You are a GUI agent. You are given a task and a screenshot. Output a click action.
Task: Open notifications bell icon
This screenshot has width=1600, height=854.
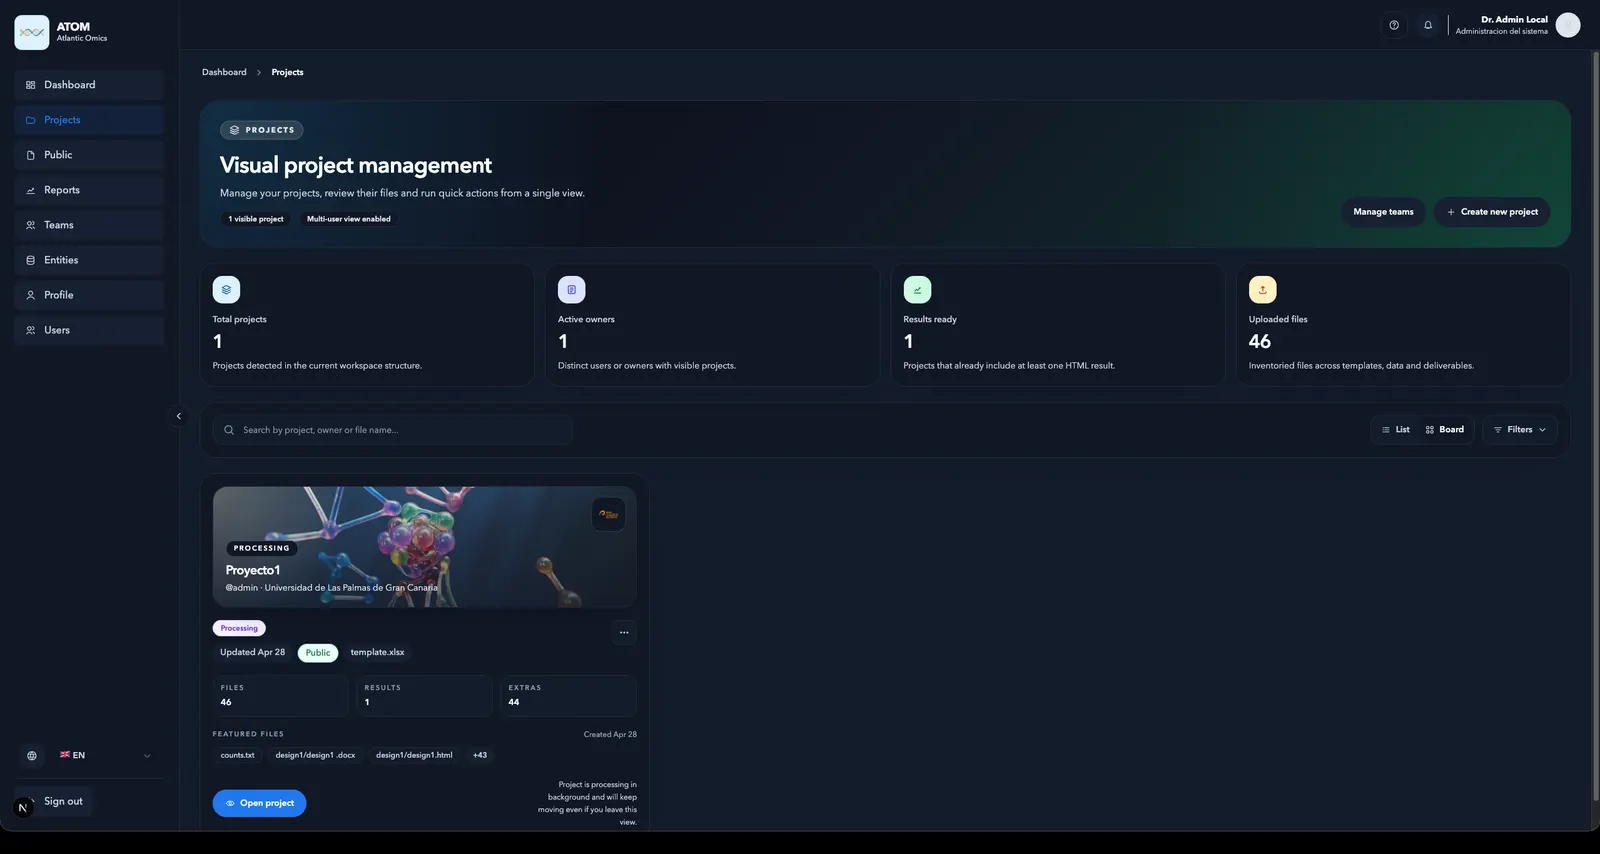pyautogui.click(x=1428, y=25)
